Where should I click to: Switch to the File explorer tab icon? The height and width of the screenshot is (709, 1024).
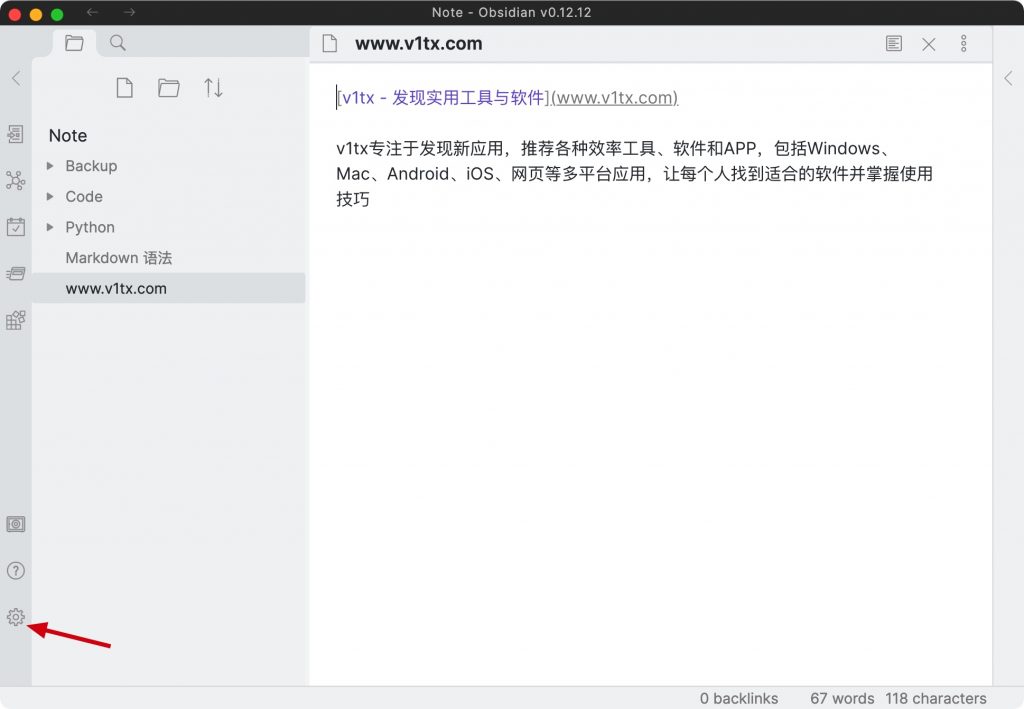point(74,43)
